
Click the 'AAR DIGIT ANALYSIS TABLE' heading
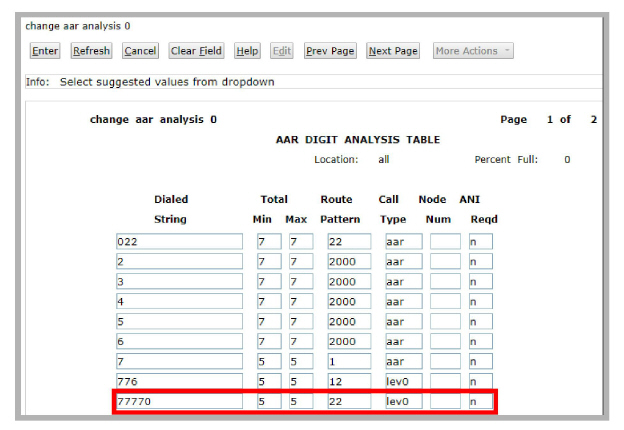tap(358, 140)
